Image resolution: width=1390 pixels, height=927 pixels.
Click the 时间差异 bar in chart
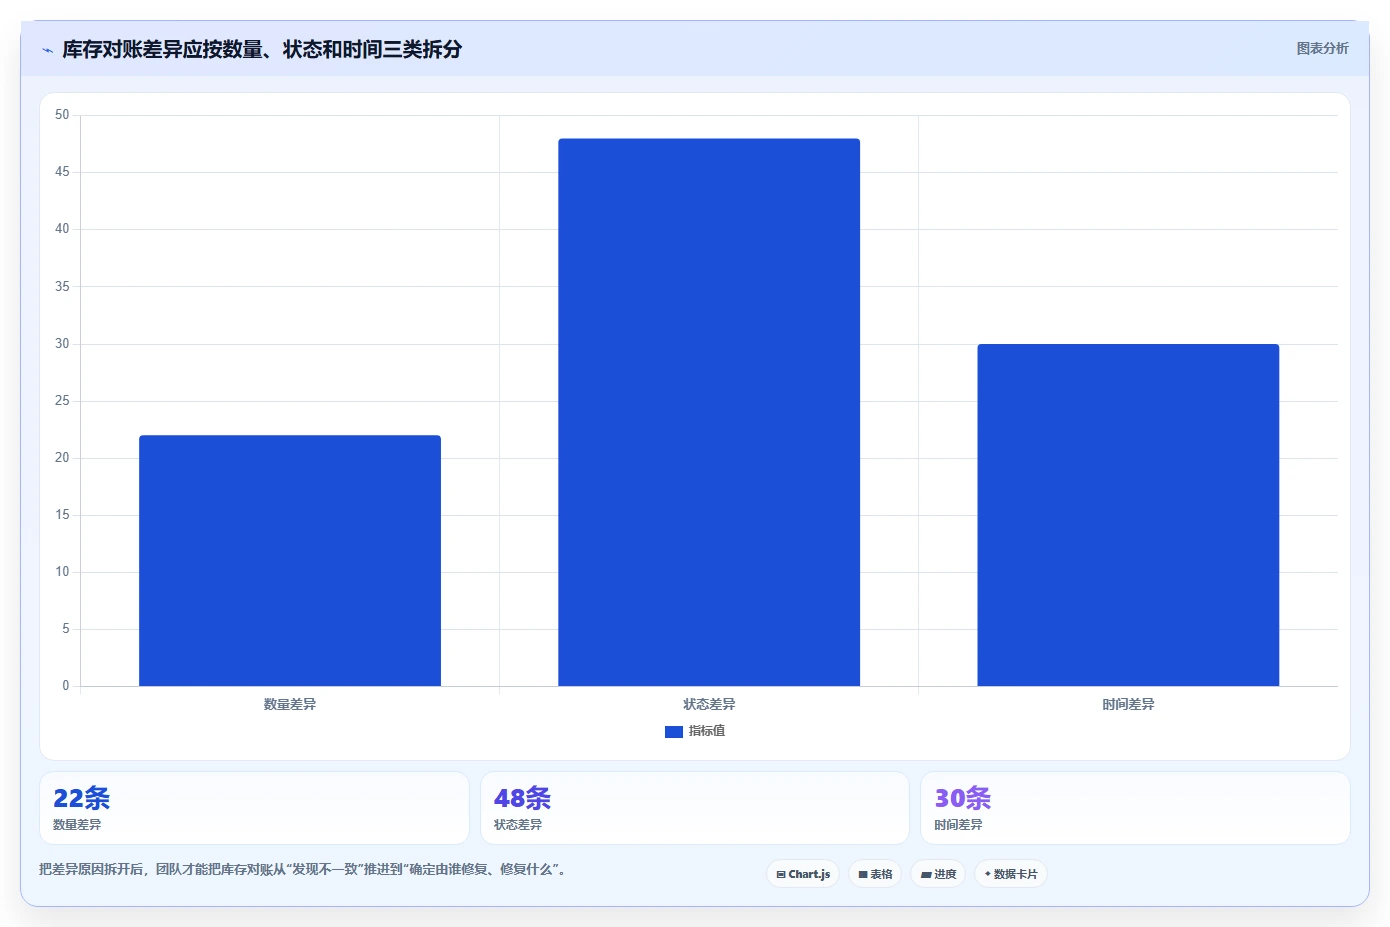[1128, 515]
